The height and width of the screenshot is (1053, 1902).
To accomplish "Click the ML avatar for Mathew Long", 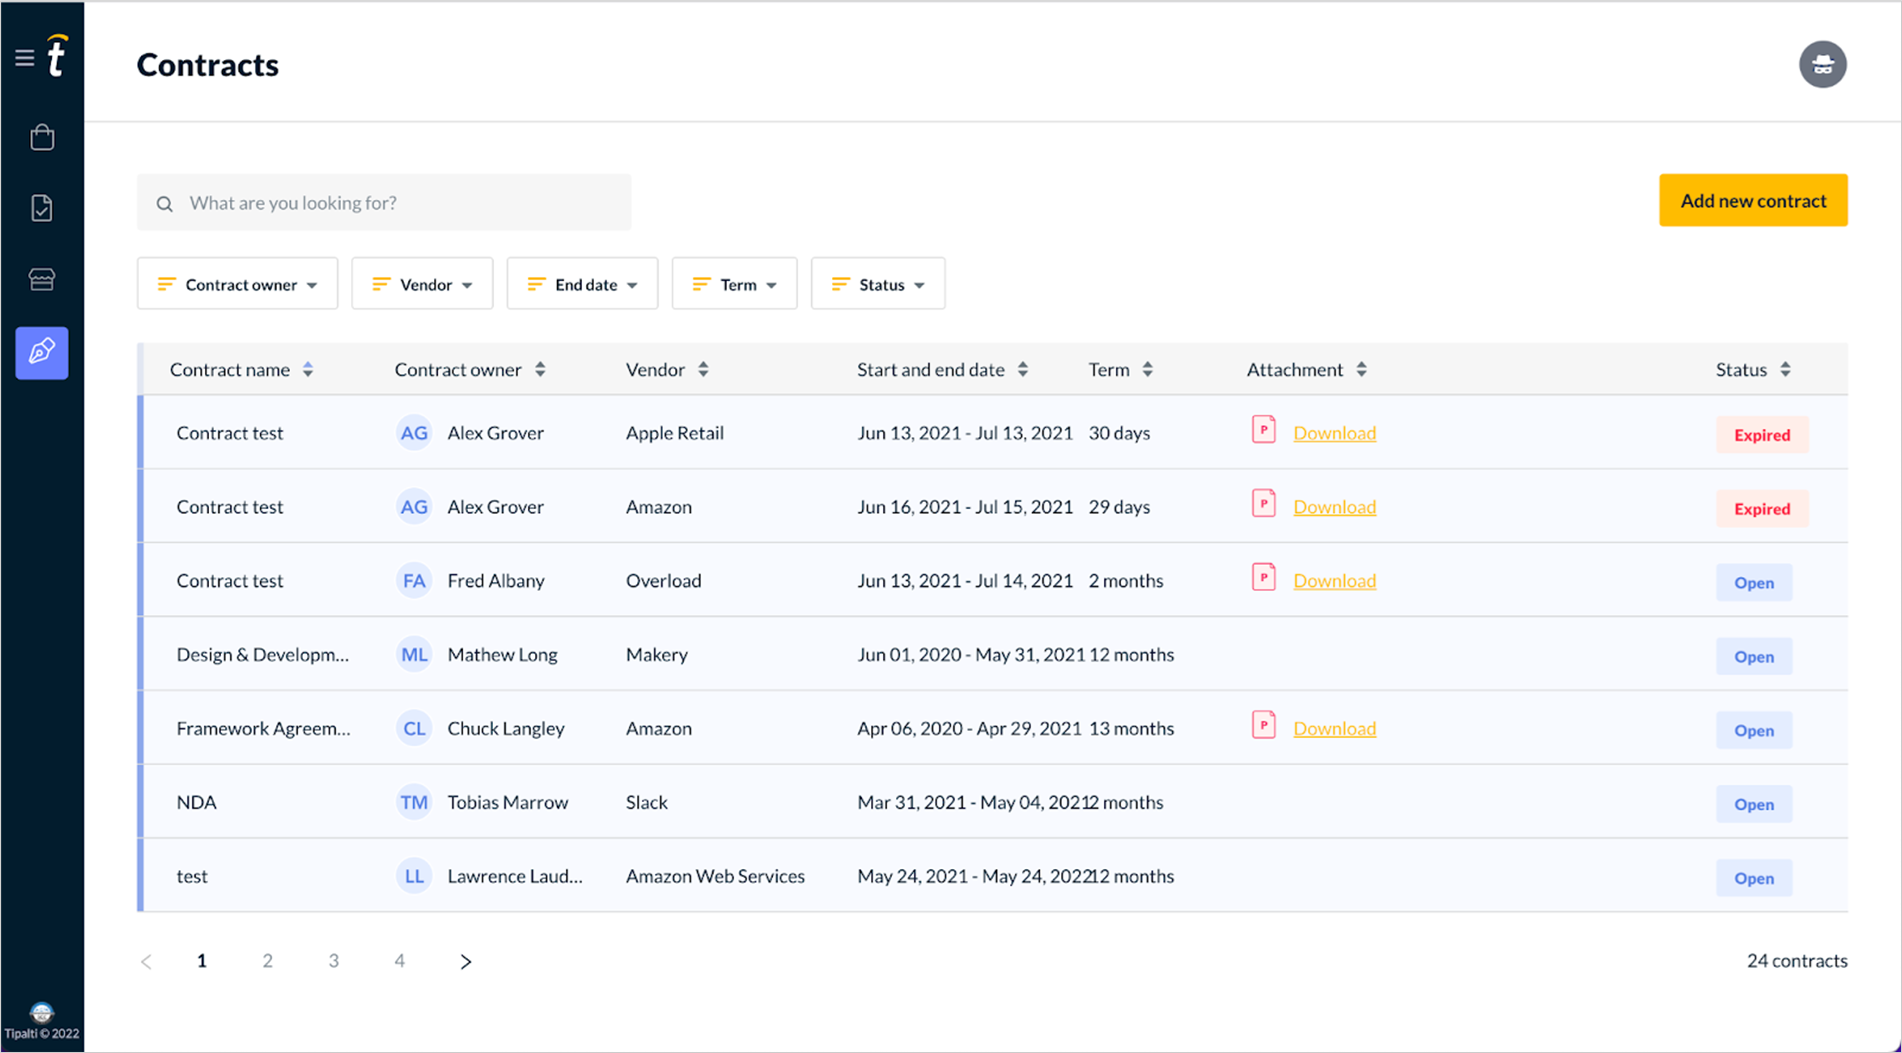I will click(414, 655).
